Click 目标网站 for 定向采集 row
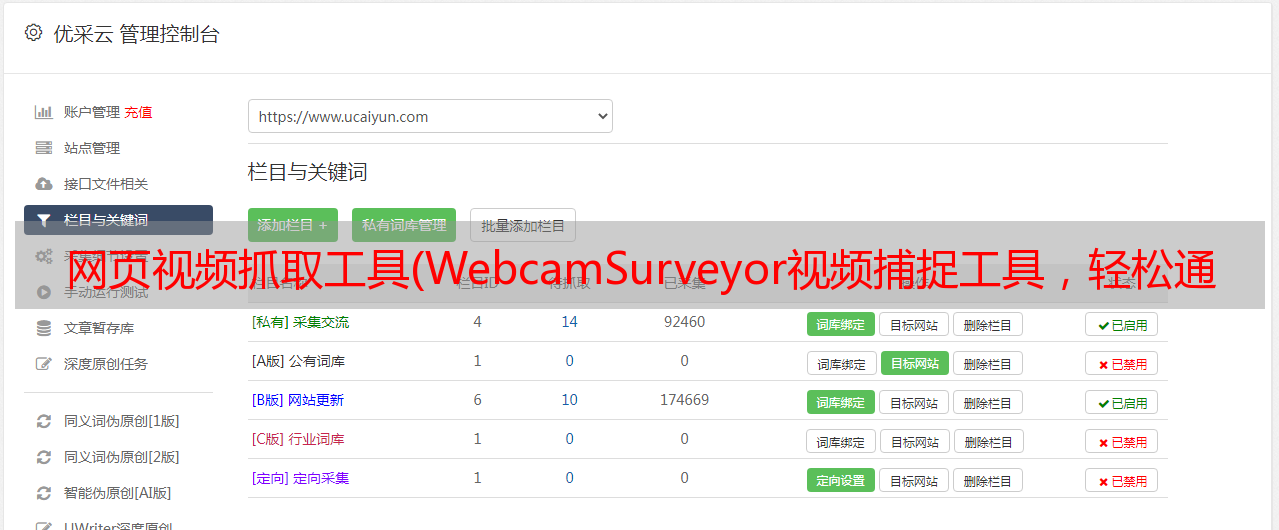This screenshot has width=1279, height=530. pyautogui.click(x=914, y=480)
